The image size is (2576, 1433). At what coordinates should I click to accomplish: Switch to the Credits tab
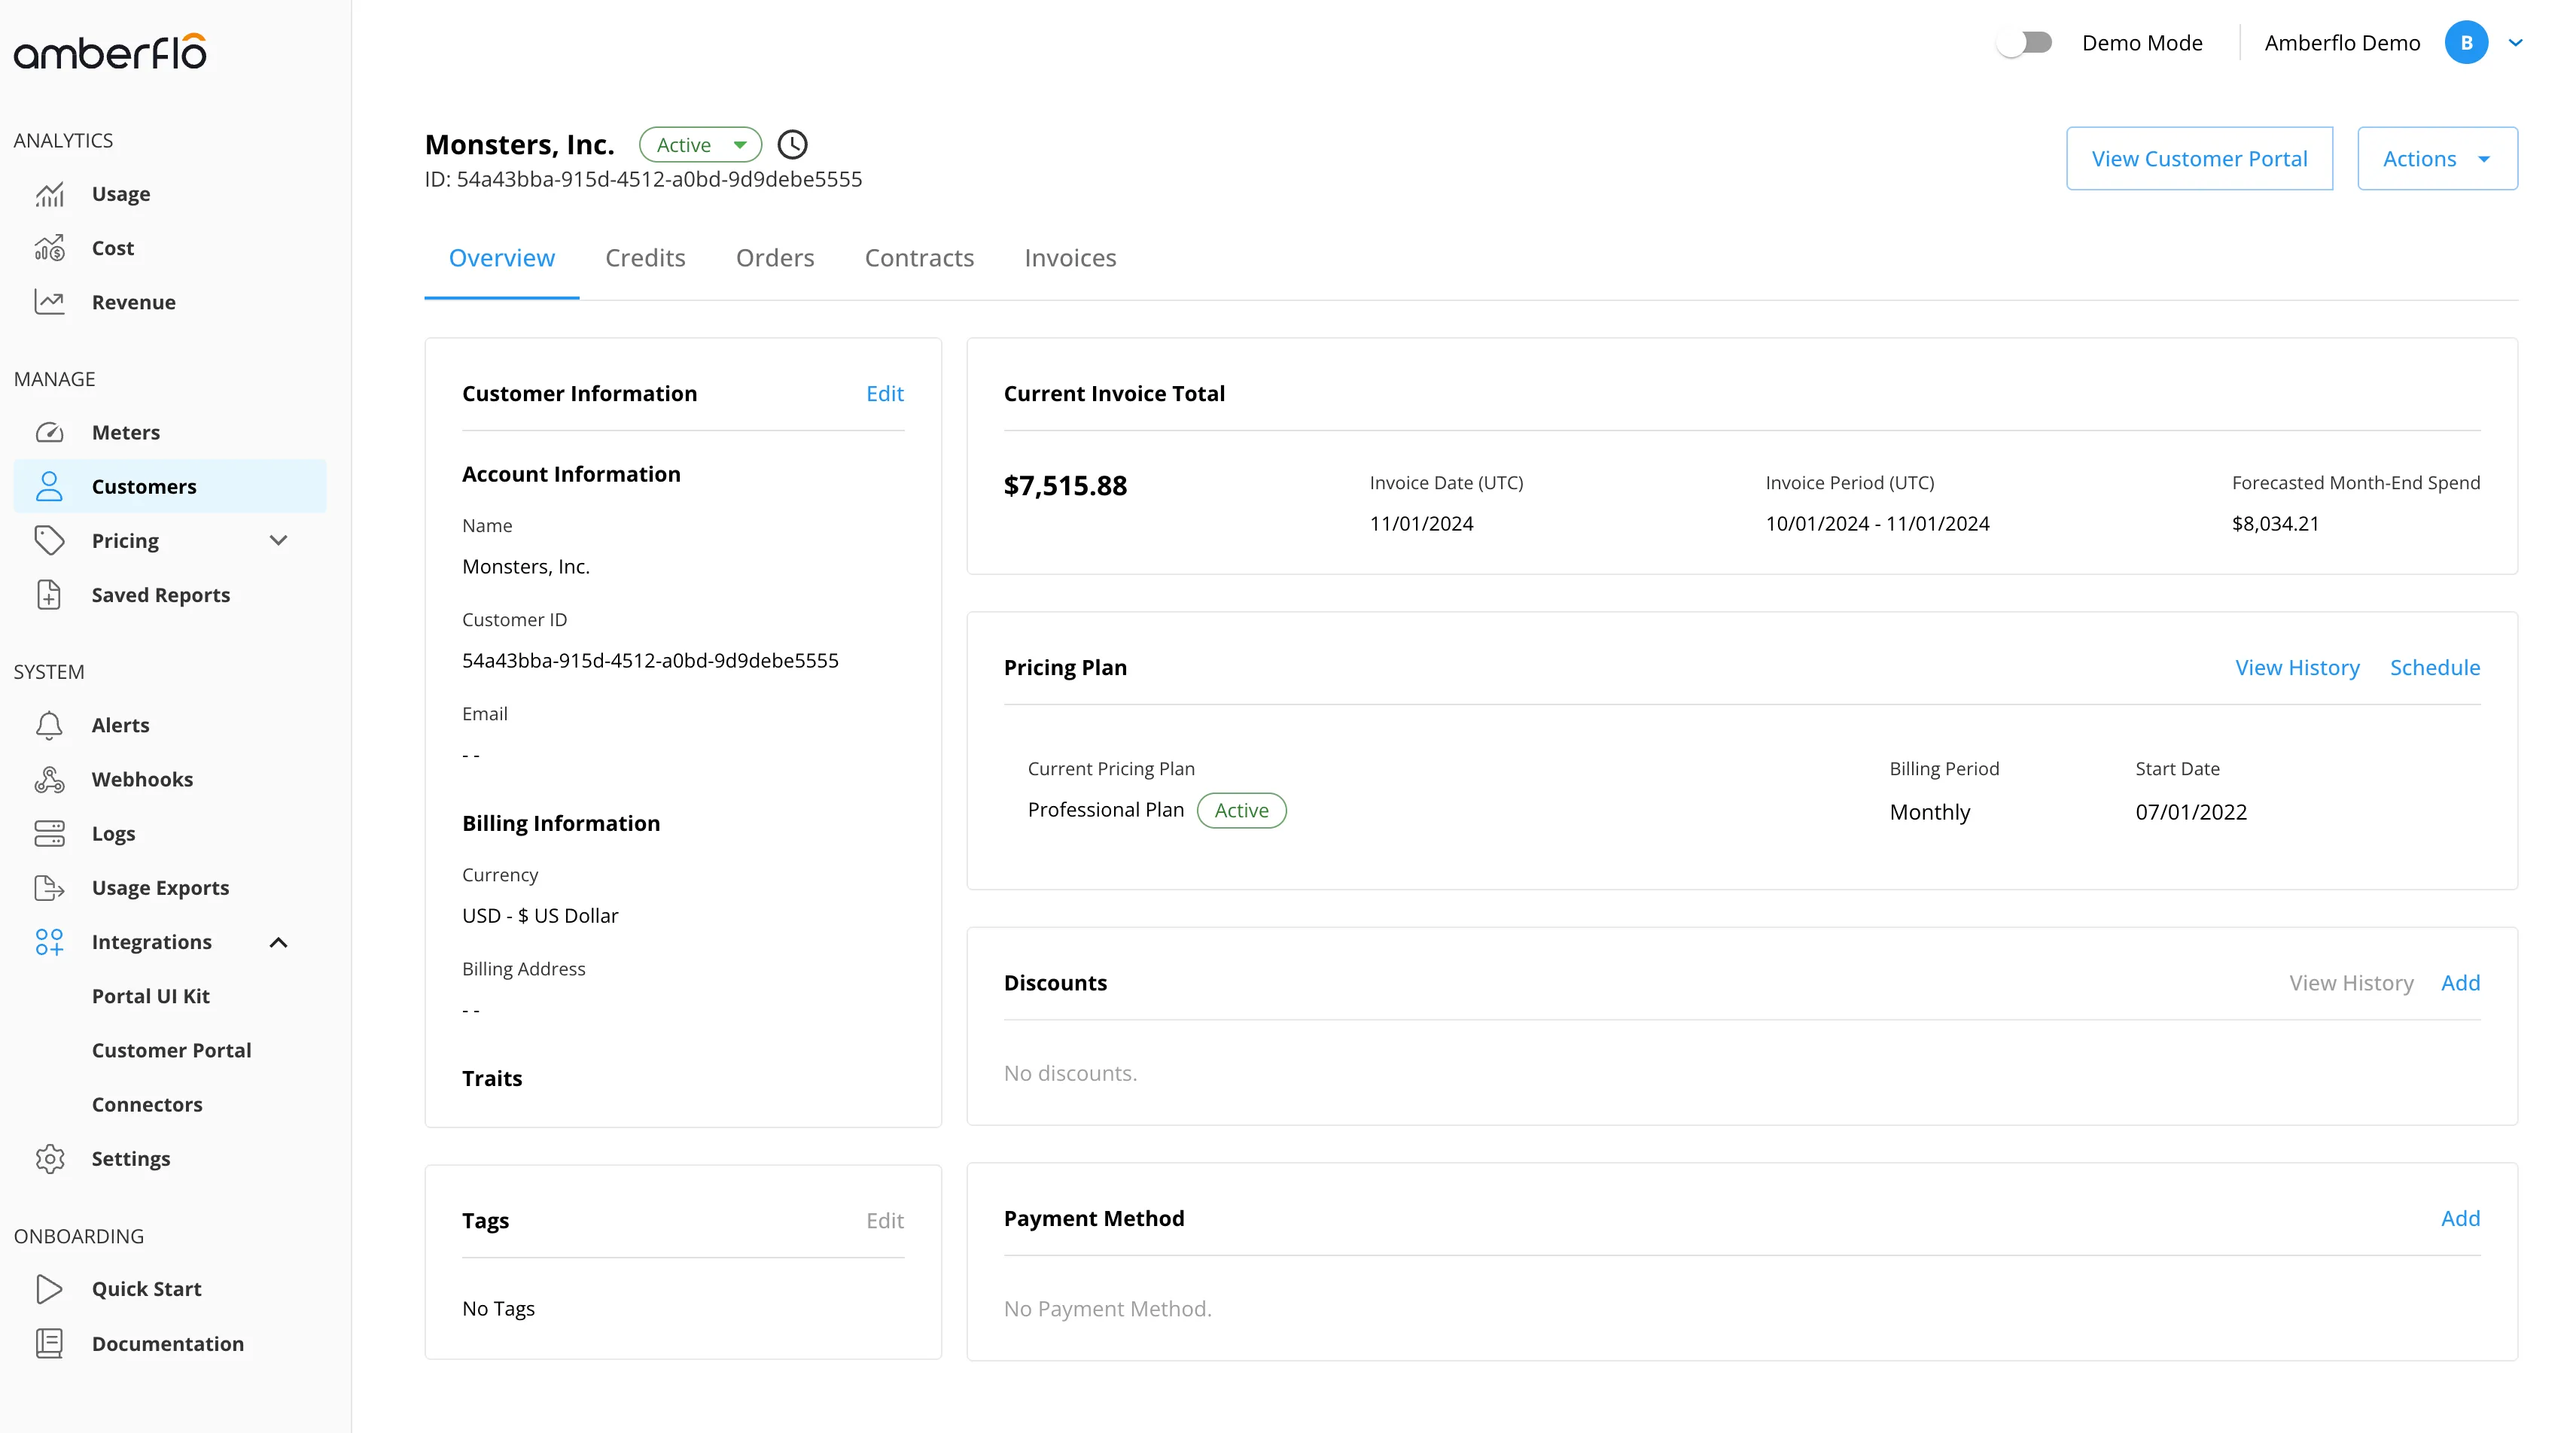point(645,258)
